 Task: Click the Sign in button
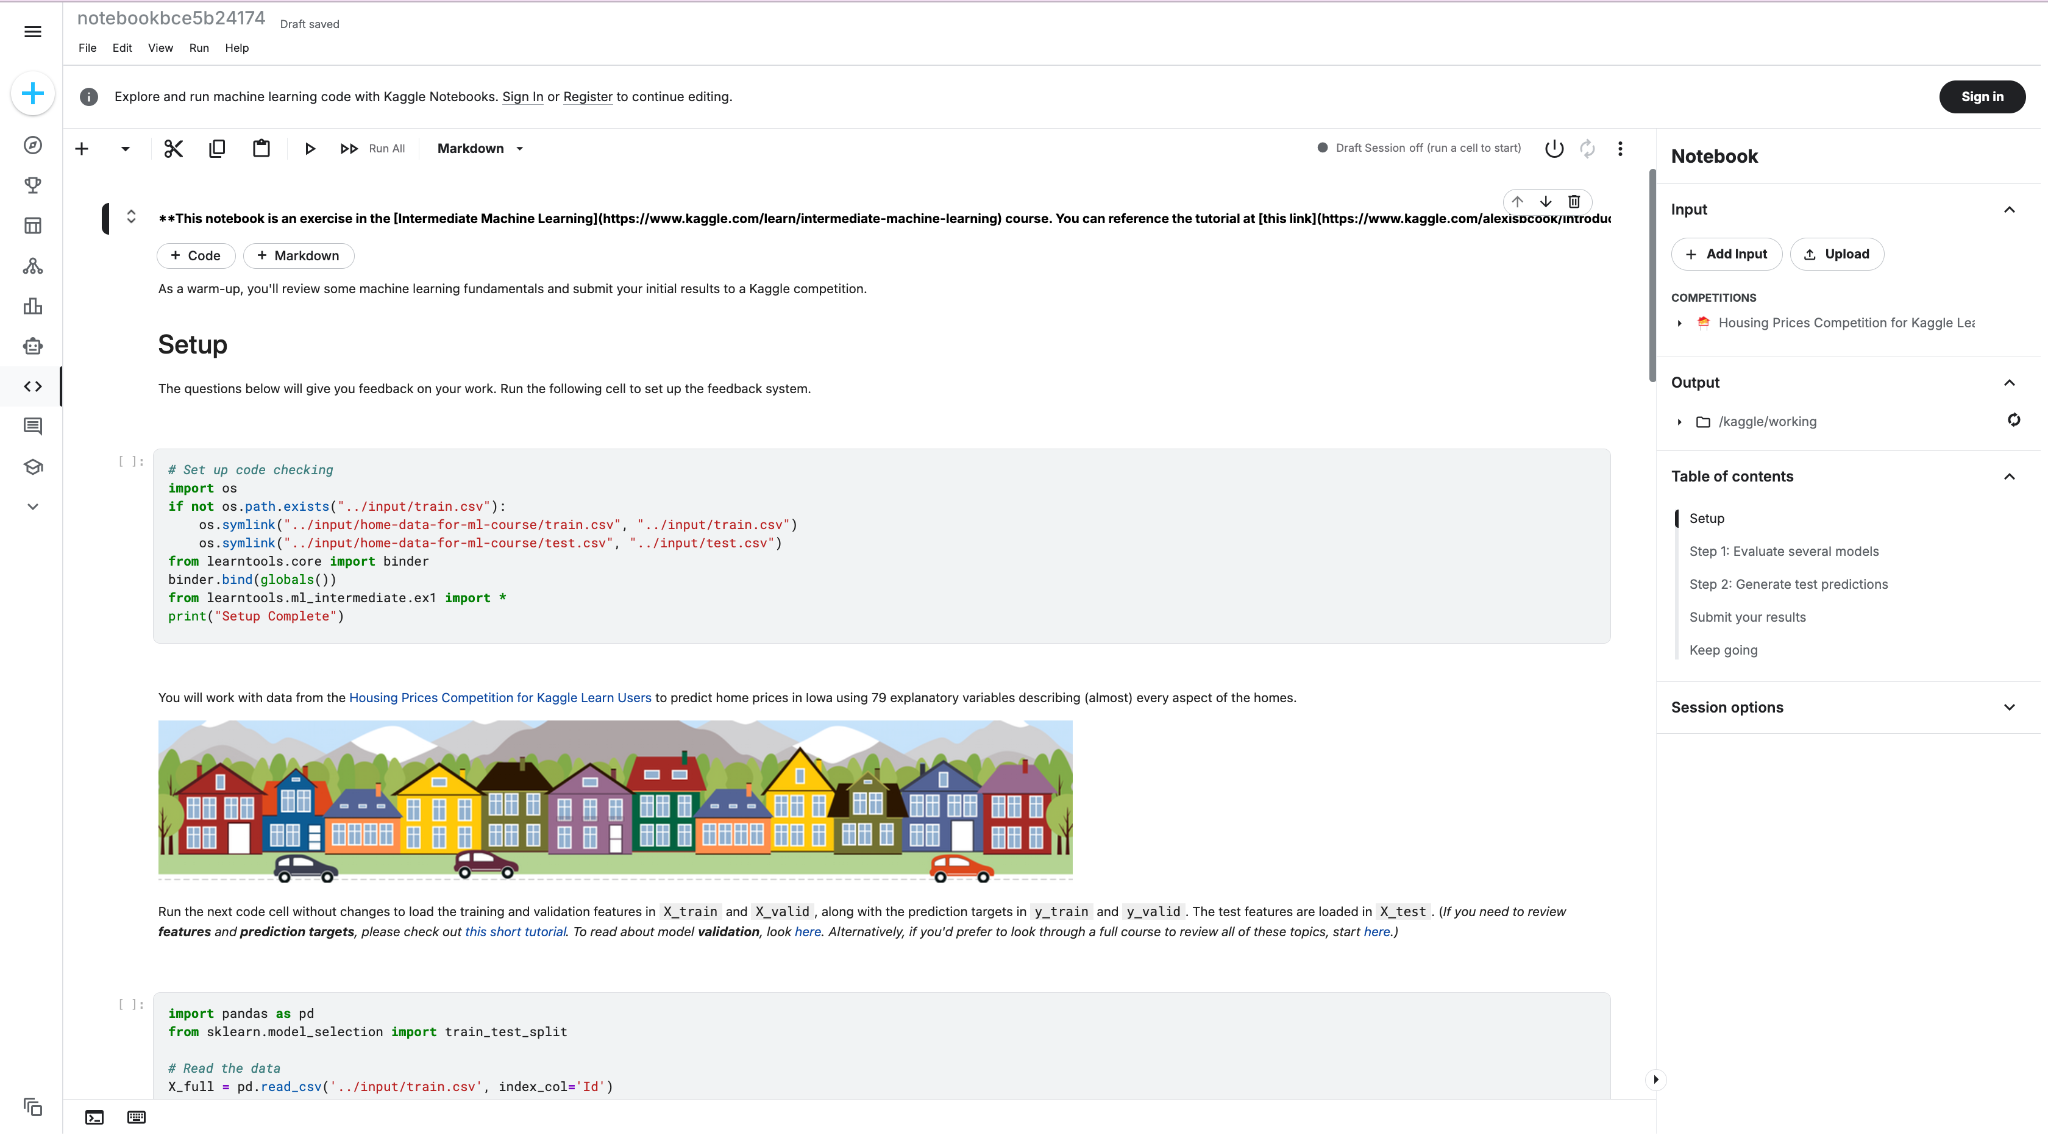1981,96
